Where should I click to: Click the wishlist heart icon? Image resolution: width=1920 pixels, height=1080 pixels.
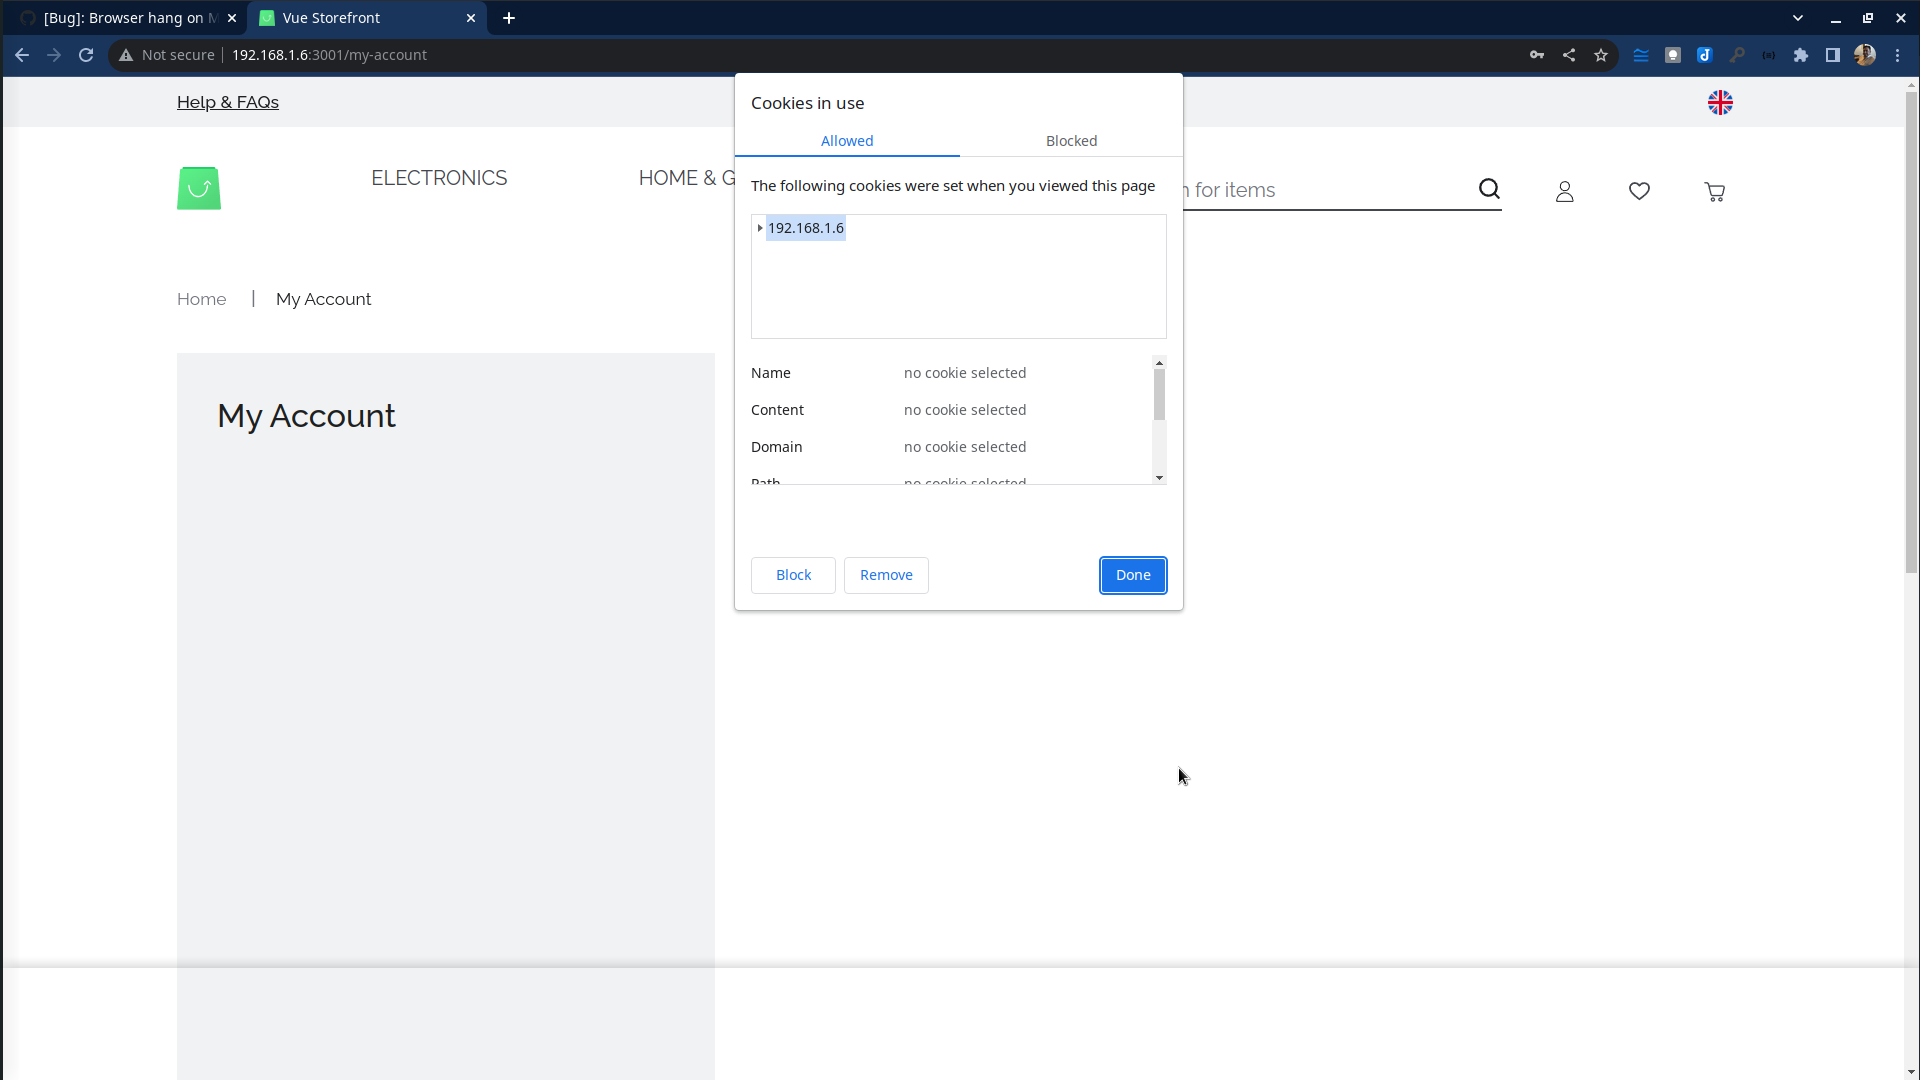tap(1639, 191)
